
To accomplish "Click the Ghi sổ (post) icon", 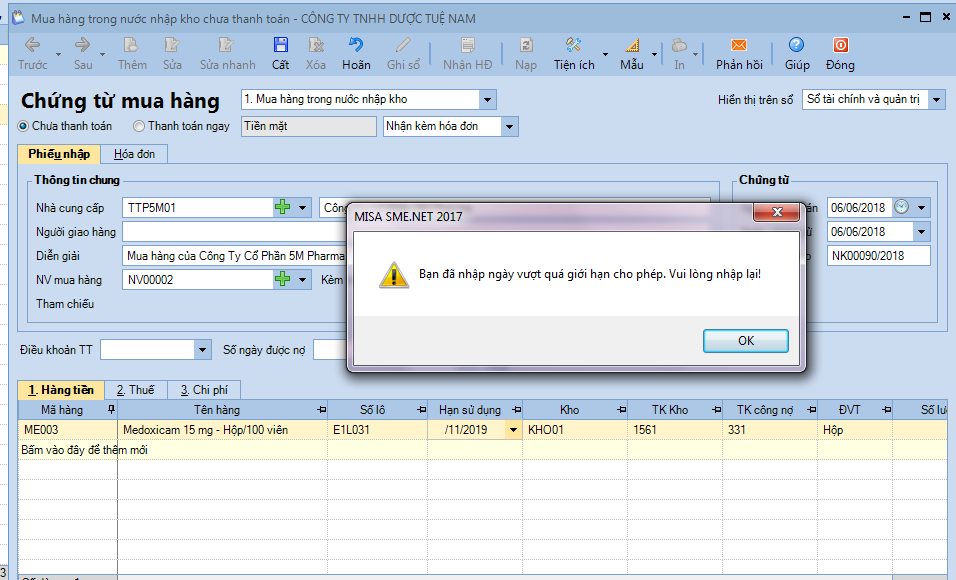I will pos(403,45).
